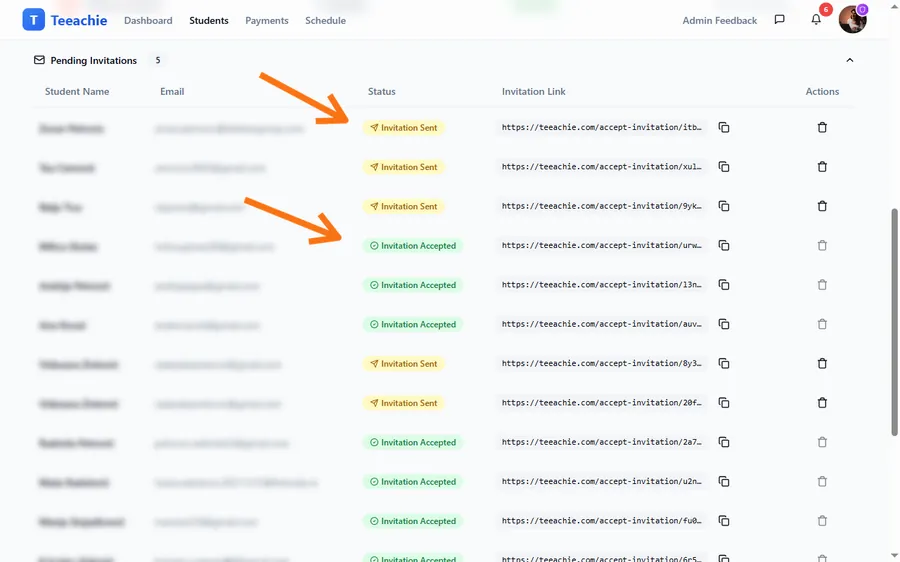Click Invitation Sent badge in itb row
The width and height of the screenshot is (900, 562).
click(404, 127)
